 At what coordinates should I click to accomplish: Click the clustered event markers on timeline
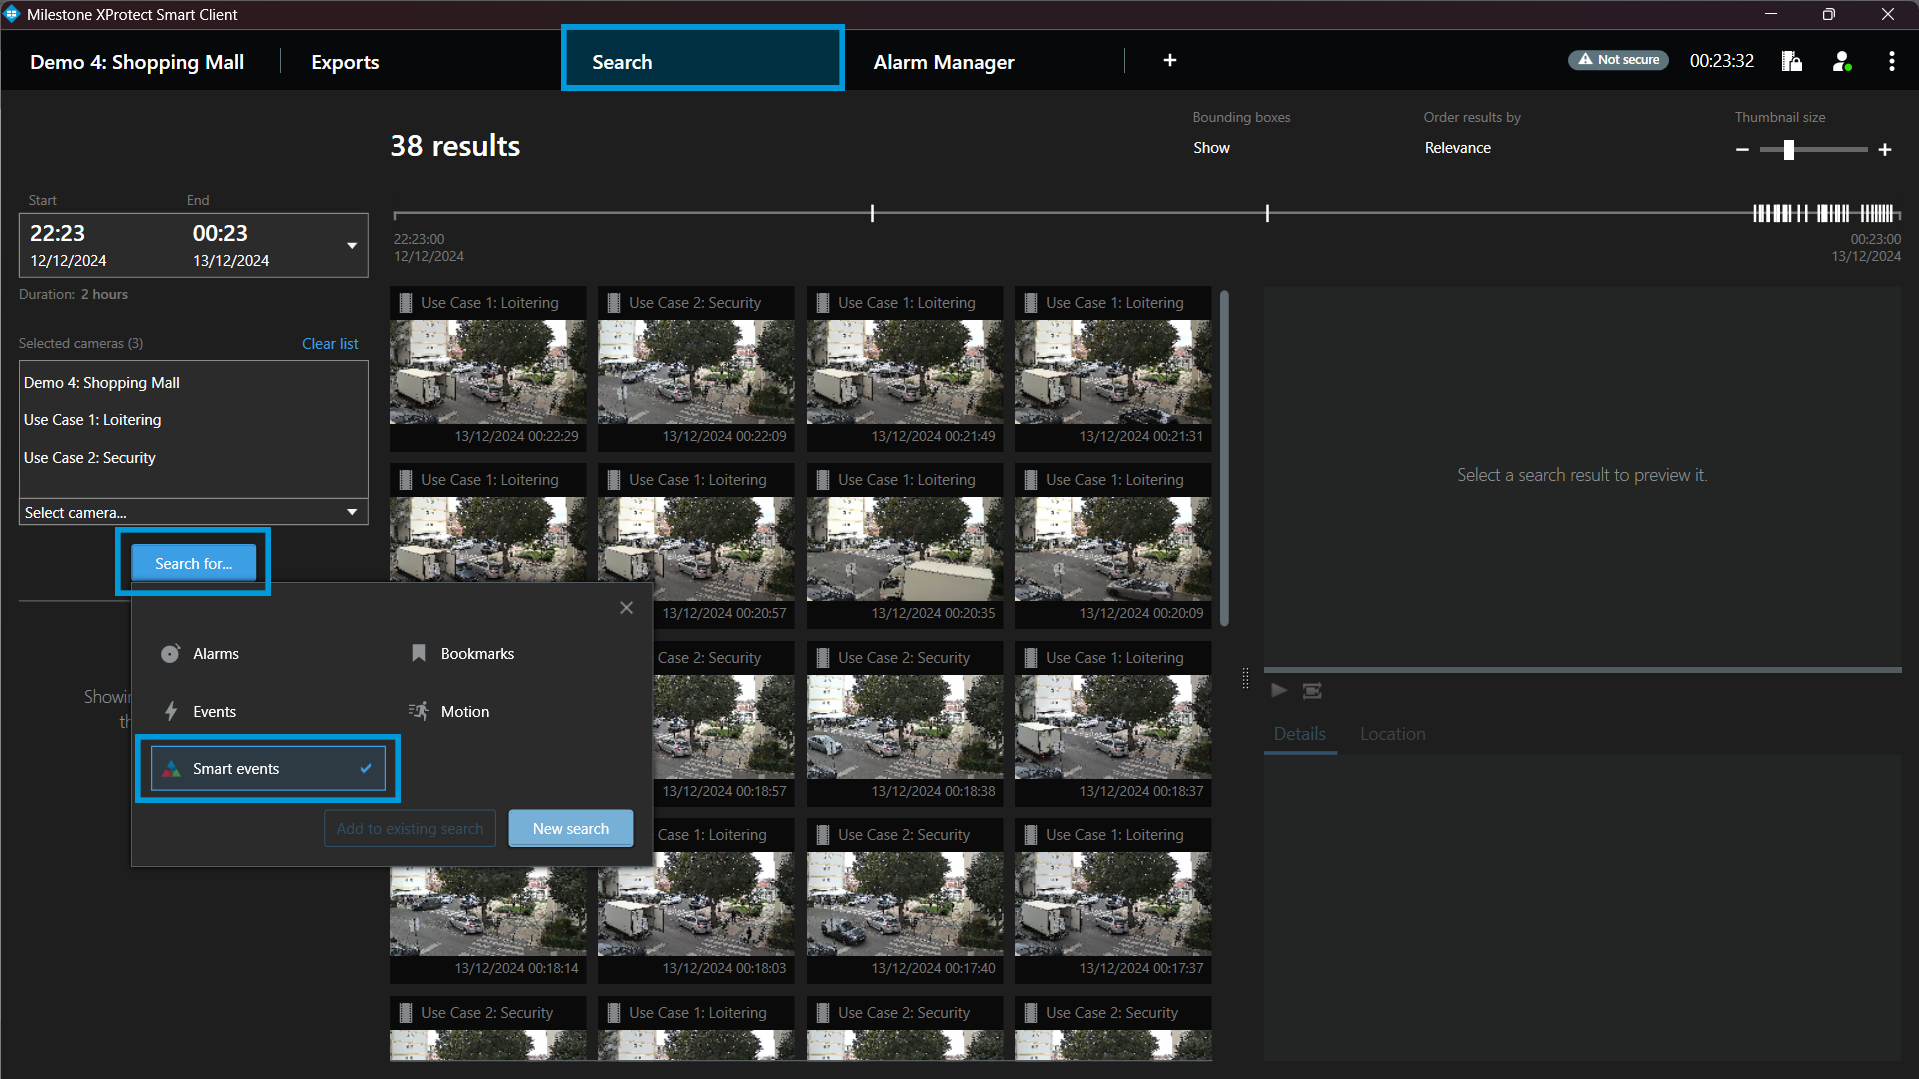[1824, 213]
